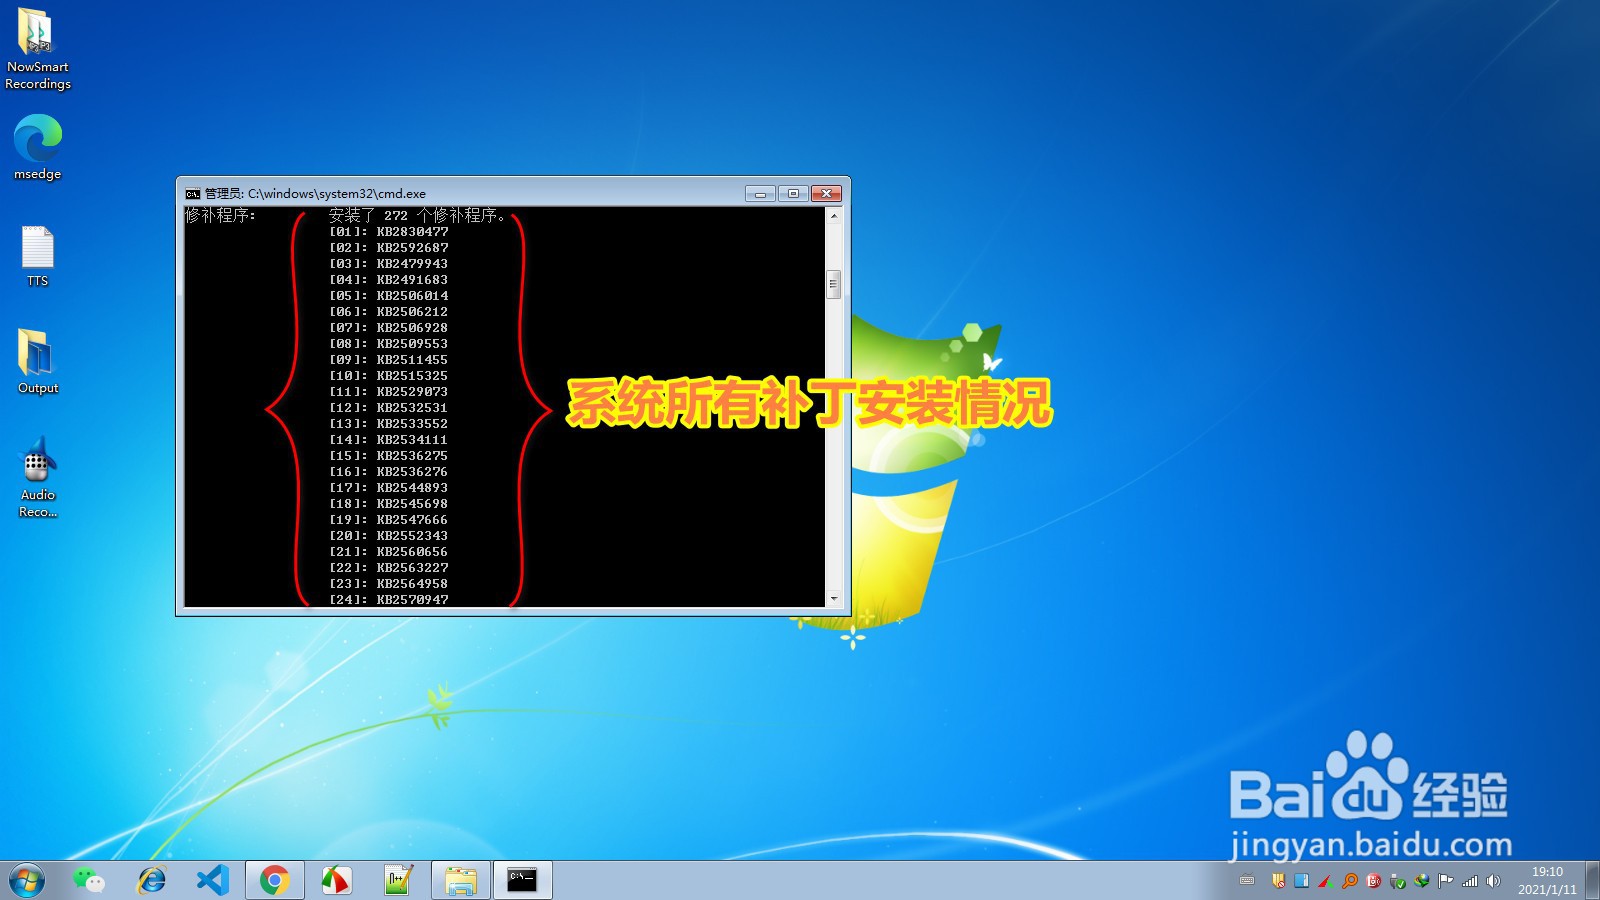Close the cmd.exe window

point(826,193)
